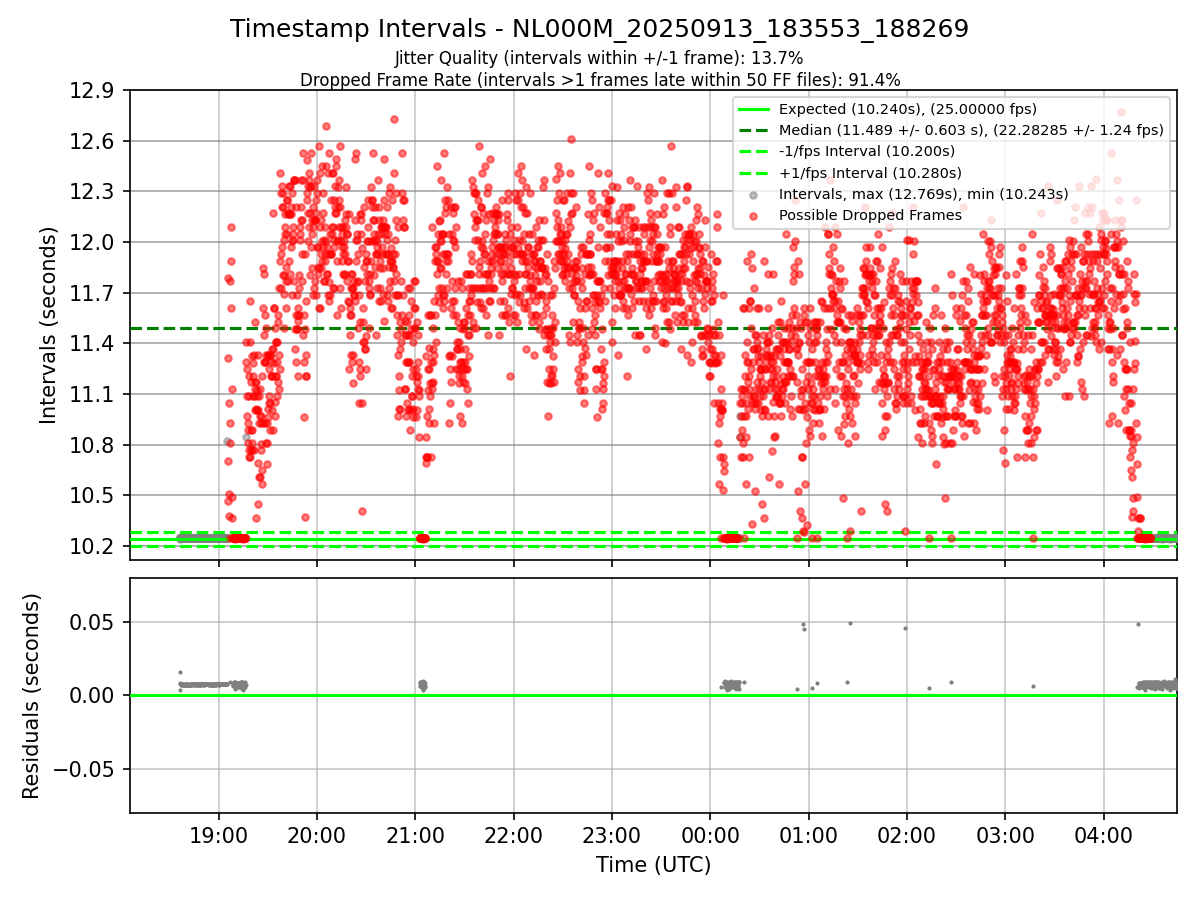1200x900 pixels.
Task: Click legend entry 'Expected (10.240s), (25.00000 fps)'
Action: (907, 109)
